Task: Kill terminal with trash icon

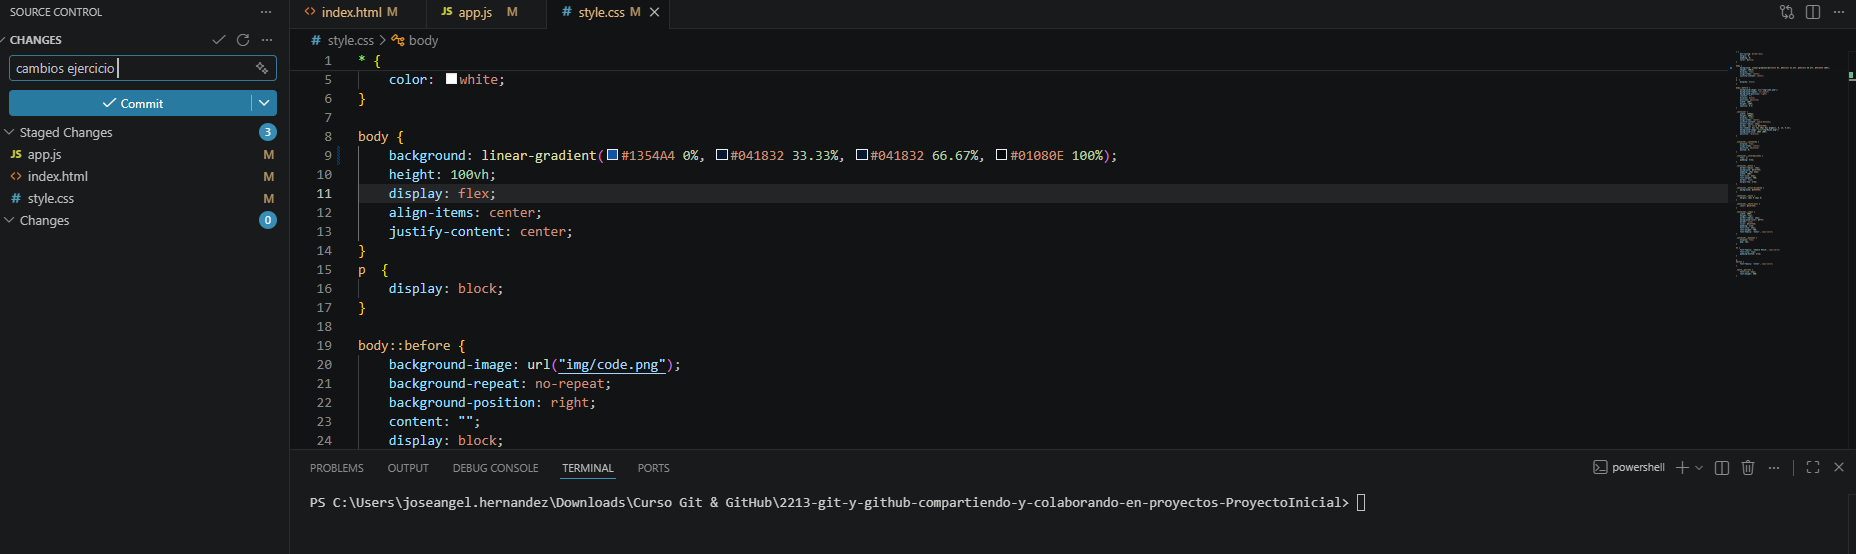Action: pos(1748,467)
